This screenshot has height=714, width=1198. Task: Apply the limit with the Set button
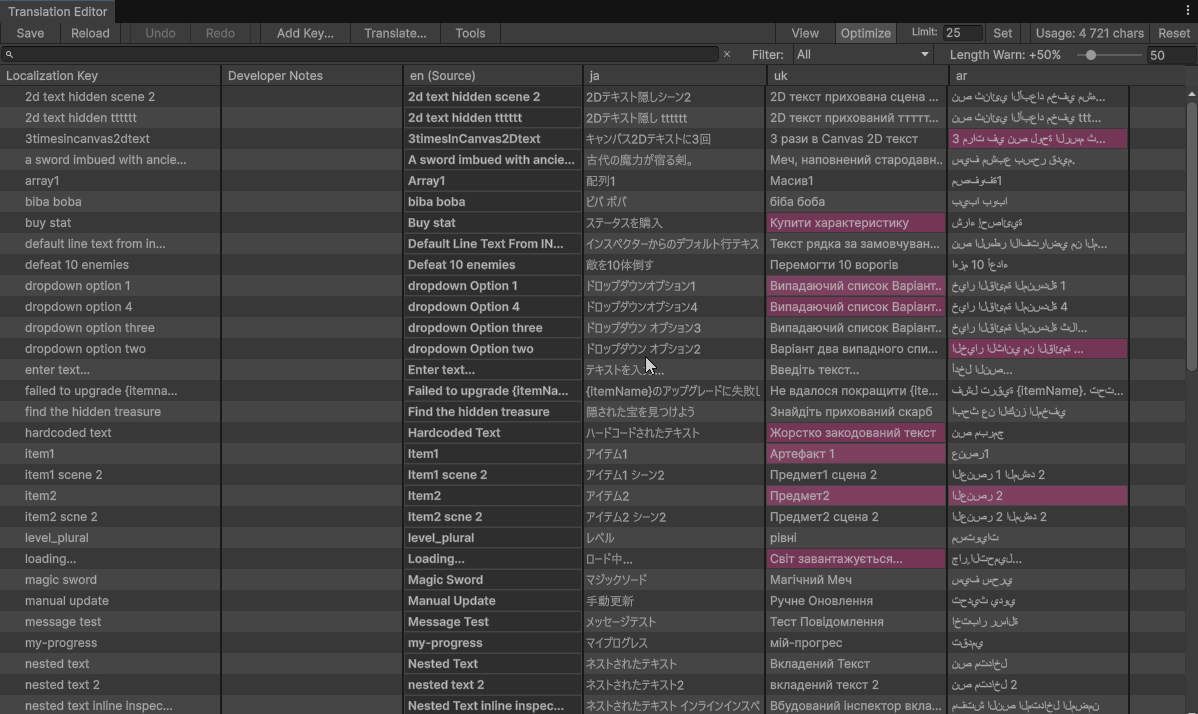1002,32
